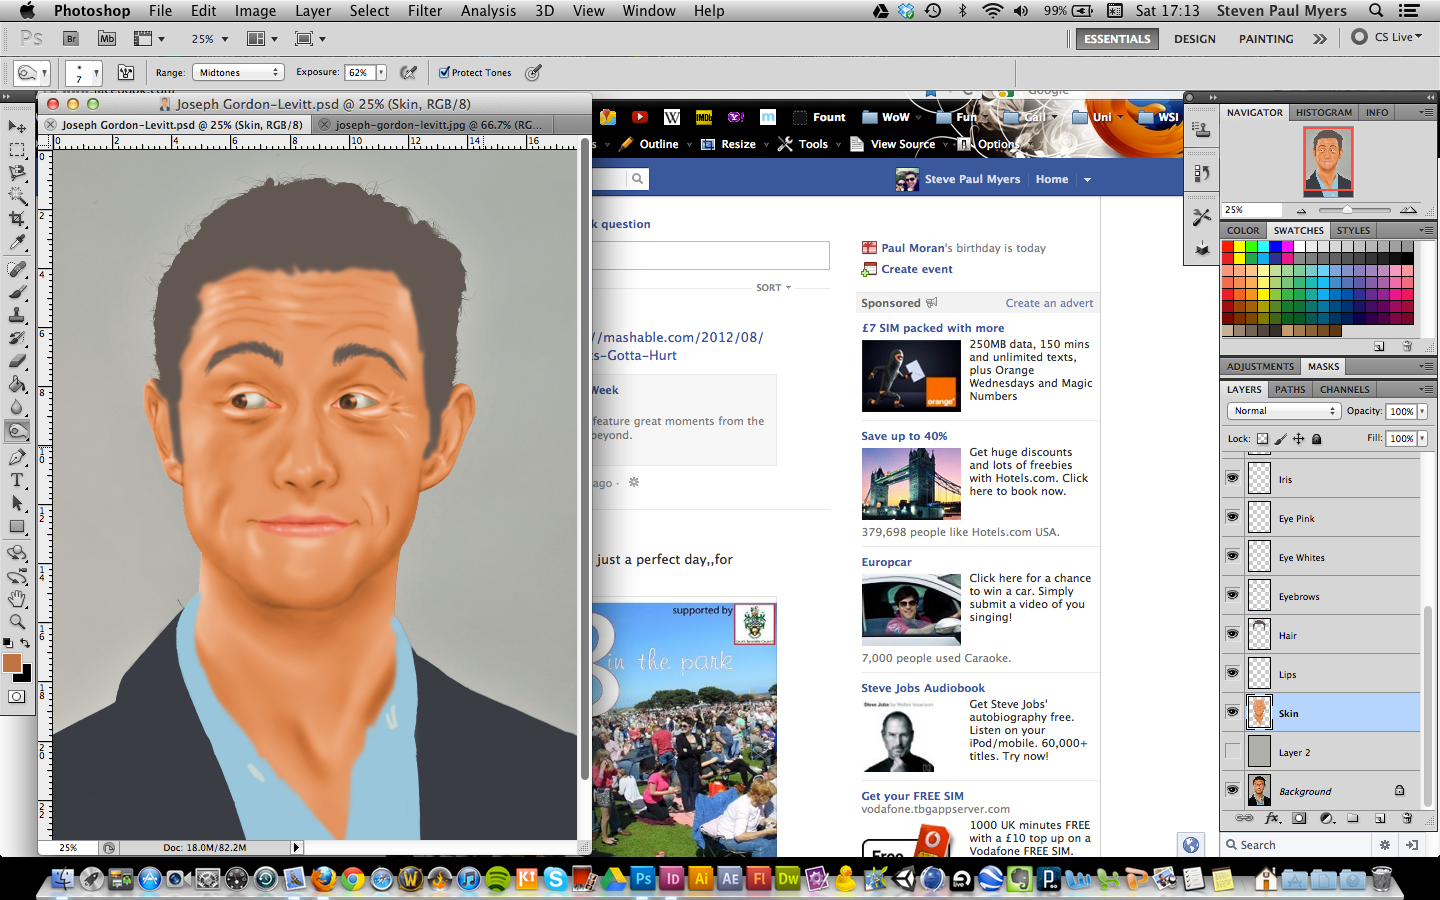Select the Eyedropper tool
Screen dimensions: 1440x900
point(17,242)
